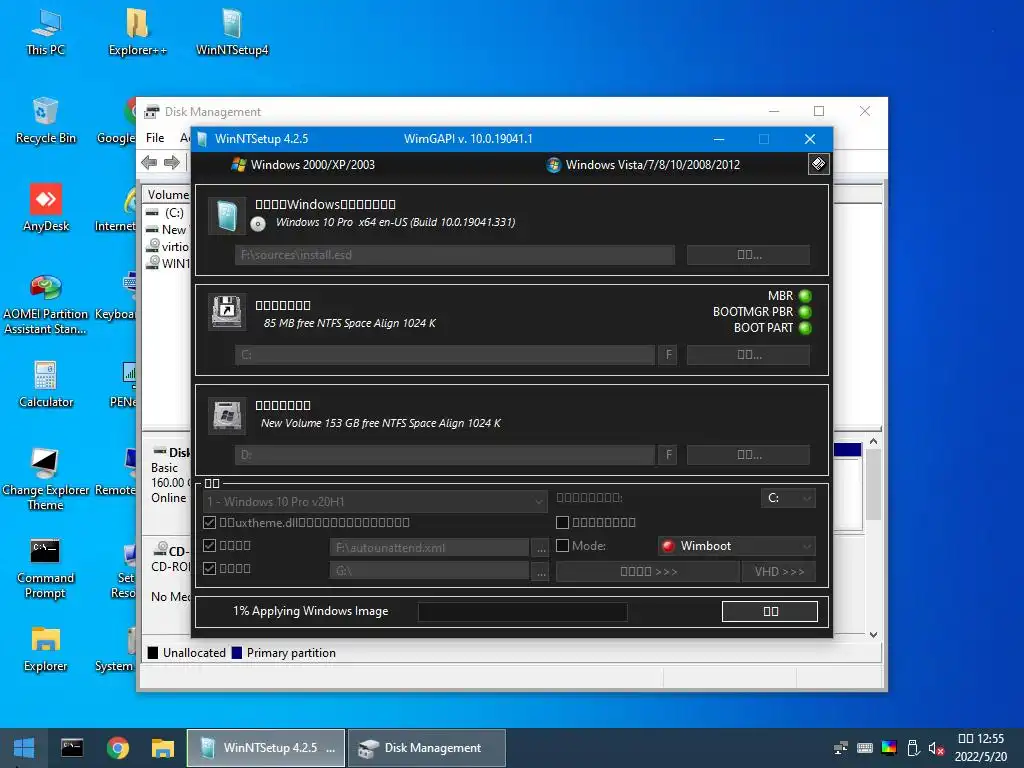Image resolution: width=1024 pixels, height=768 pixels.
Task: Switch to Windows Vista/7/8/10/2008/2012 tab
Action: [644, 165]
